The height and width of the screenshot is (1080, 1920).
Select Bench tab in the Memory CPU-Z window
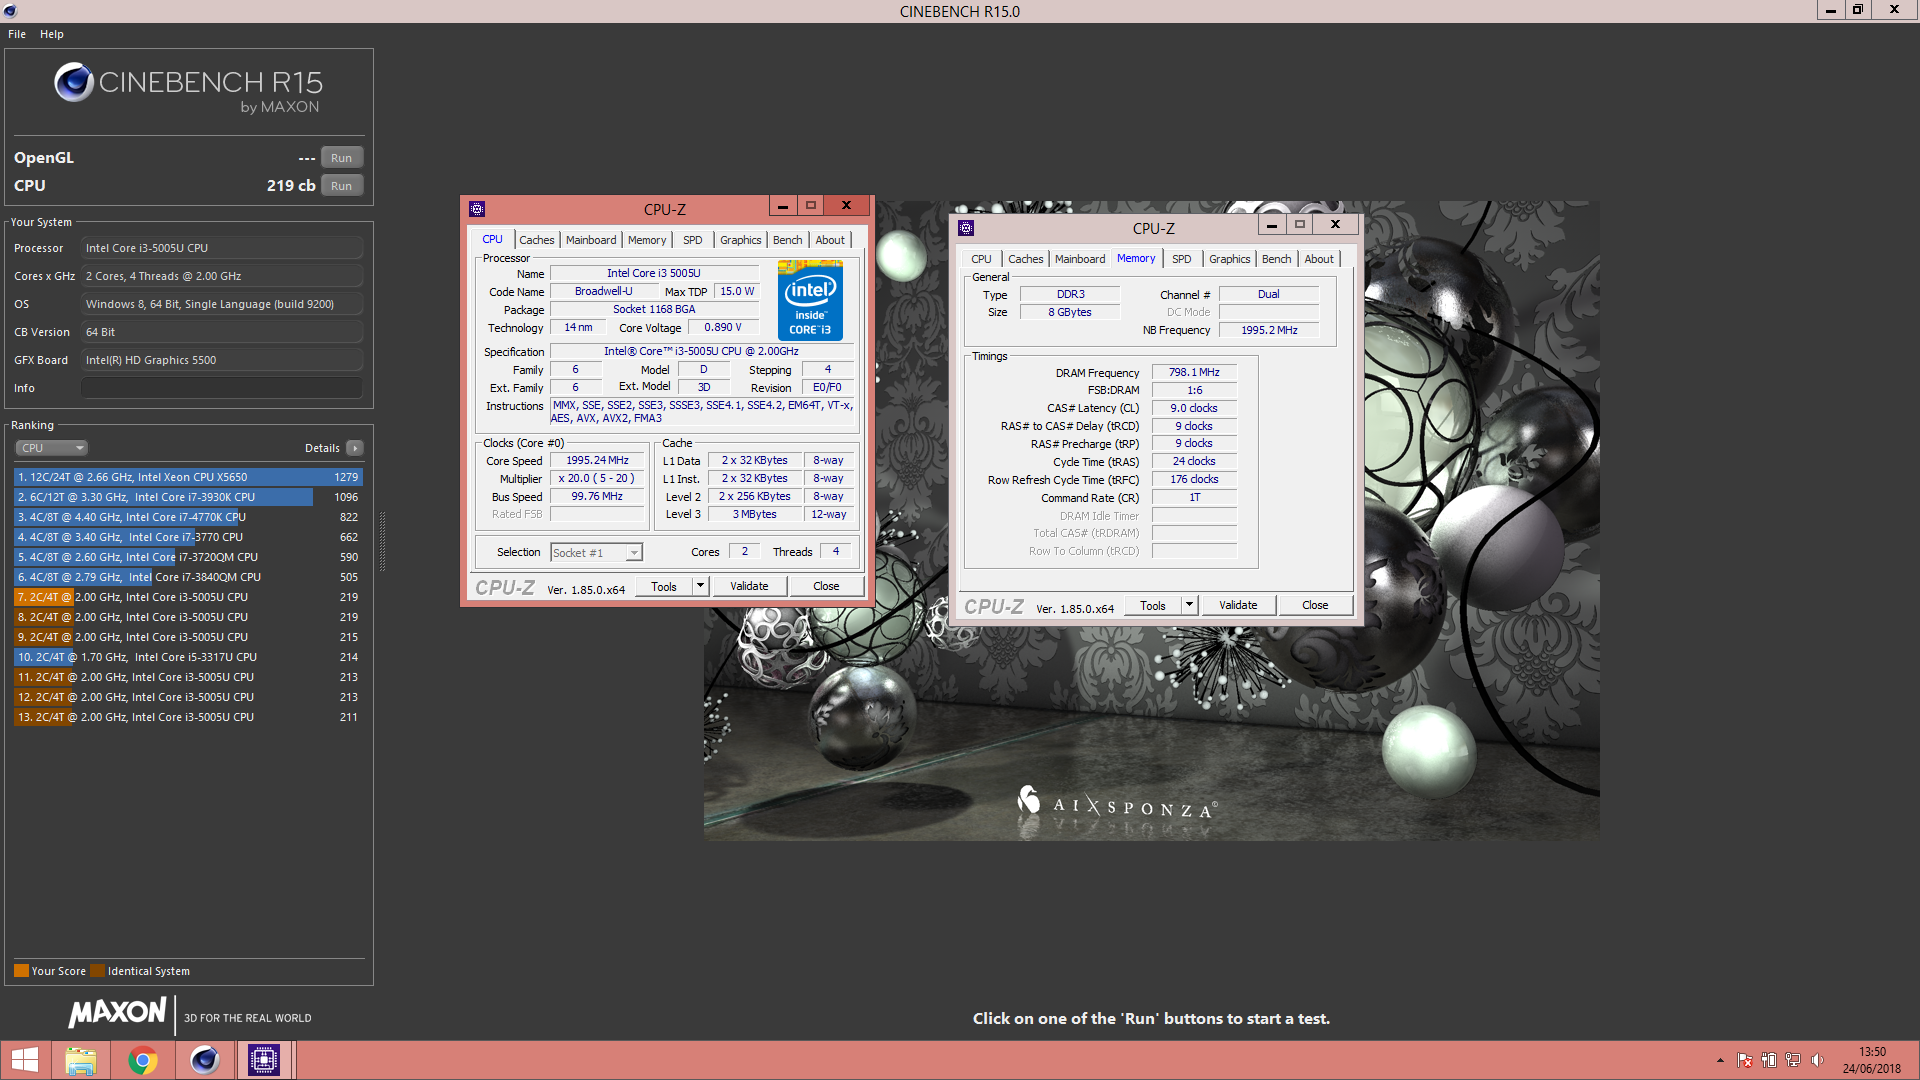(x=1277, y=259)
